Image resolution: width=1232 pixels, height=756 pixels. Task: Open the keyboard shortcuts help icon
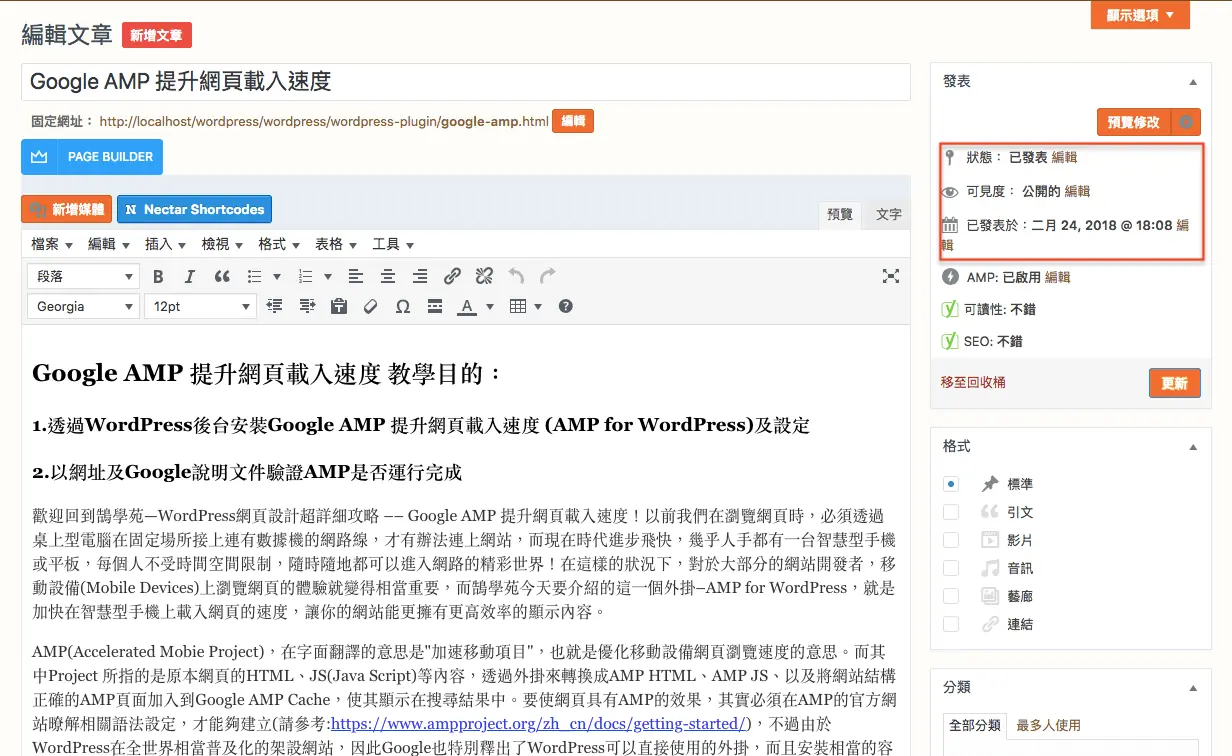pos(566,307)
